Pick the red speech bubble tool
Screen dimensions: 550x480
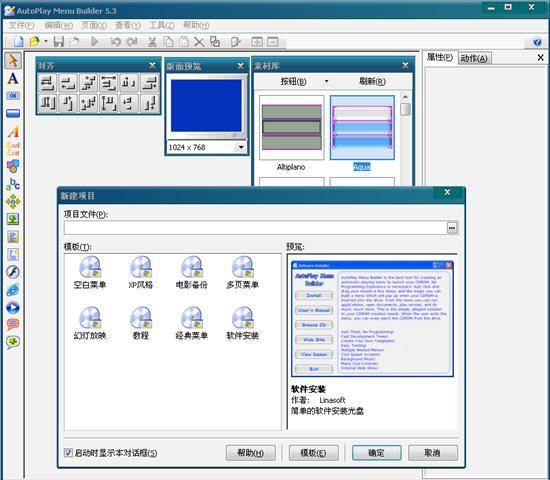coord(13,325)
